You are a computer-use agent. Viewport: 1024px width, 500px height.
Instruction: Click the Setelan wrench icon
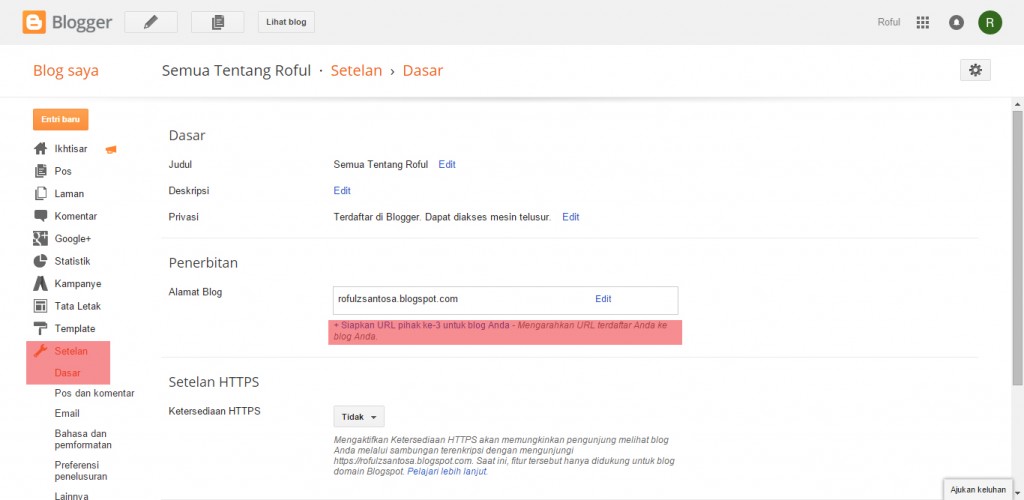[40, 351]
